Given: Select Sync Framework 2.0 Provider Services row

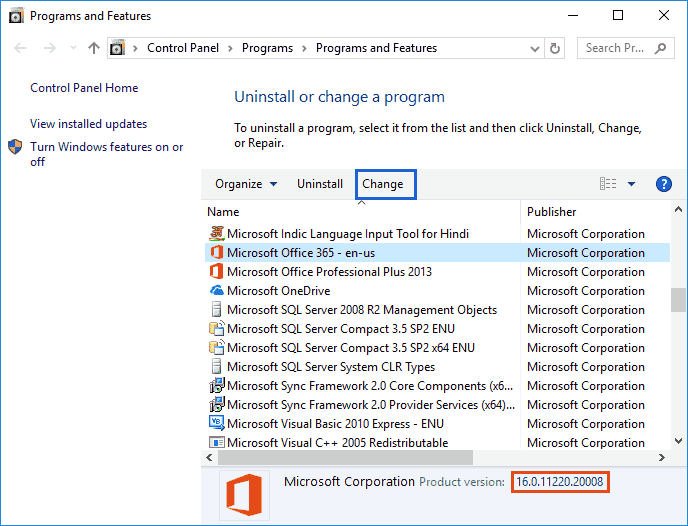Looking at the screenshot, I should coord(437,404).
